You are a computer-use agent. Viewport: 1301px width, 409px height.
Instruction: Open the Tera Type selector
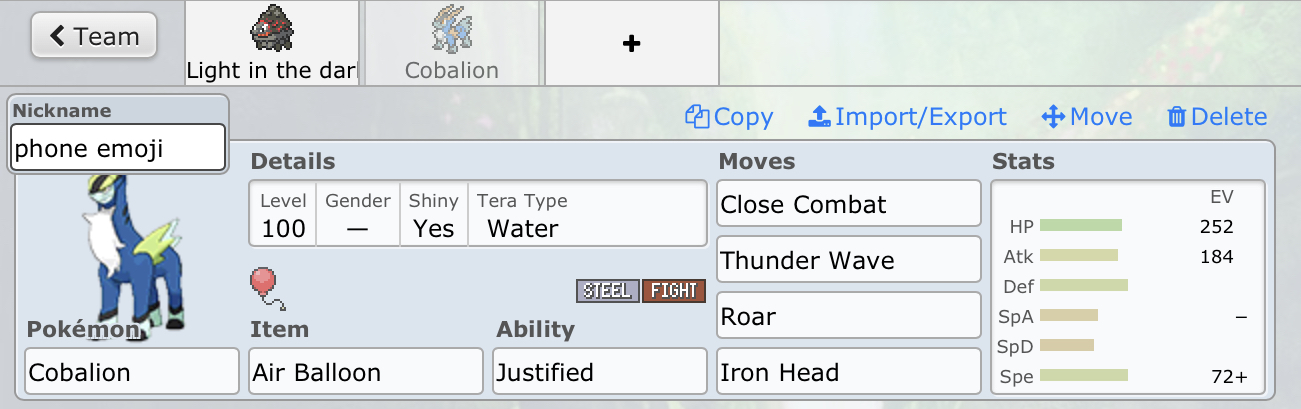(586, 215)
